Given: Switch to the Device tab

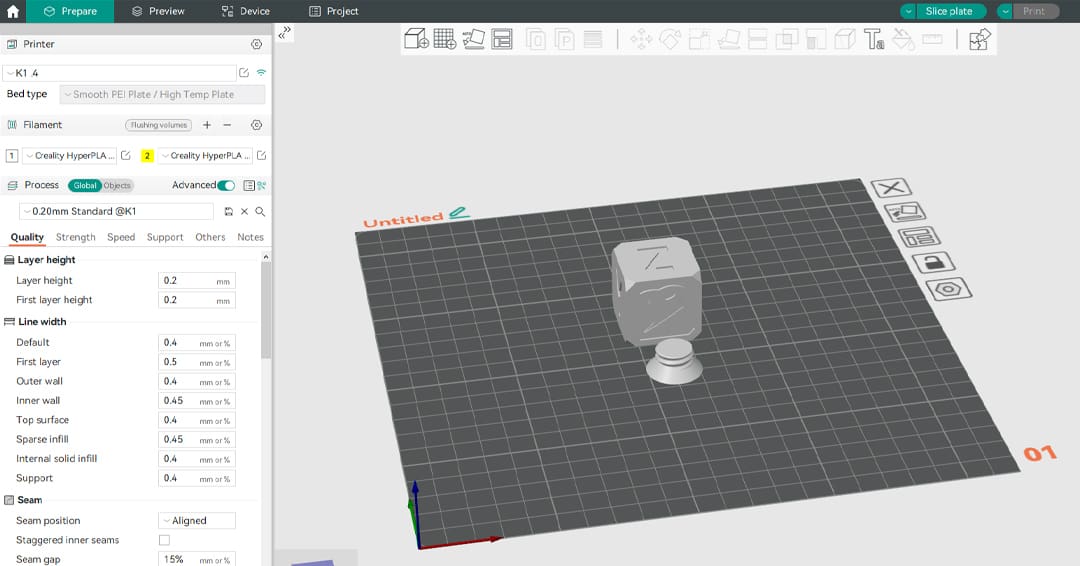Looking at the screenshot, I should point(246,11).
